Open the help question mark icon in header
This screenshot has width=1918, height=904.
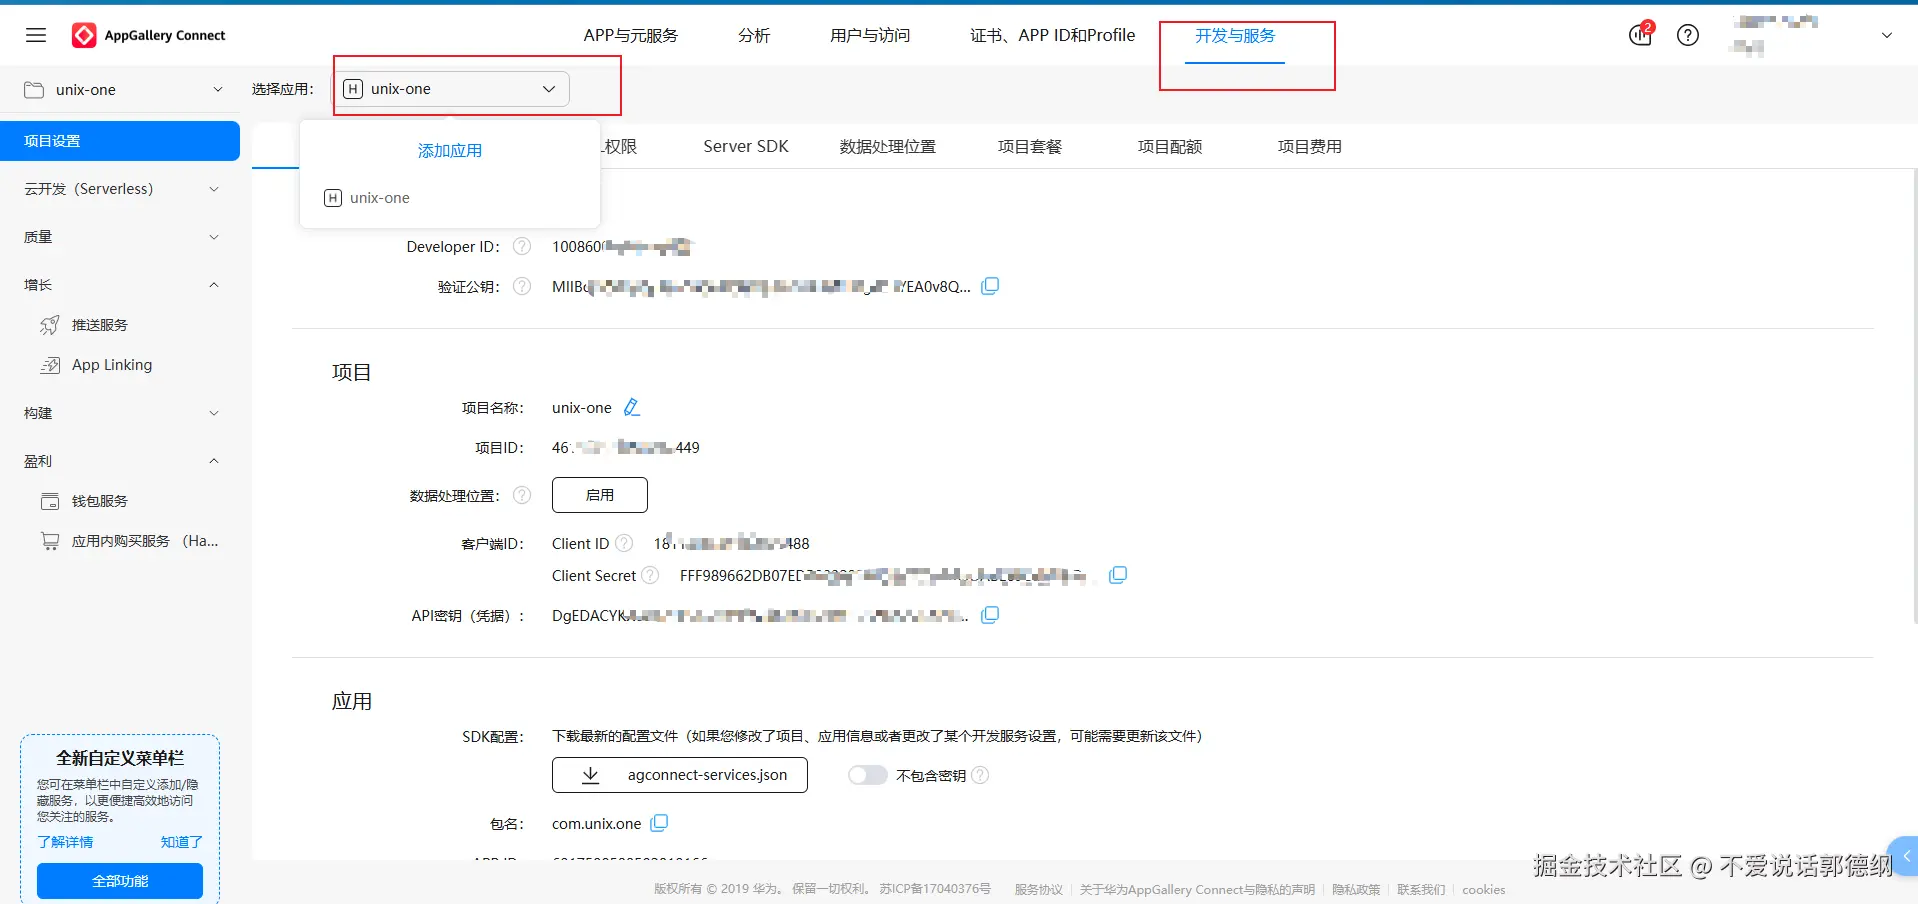[1688, 35]
